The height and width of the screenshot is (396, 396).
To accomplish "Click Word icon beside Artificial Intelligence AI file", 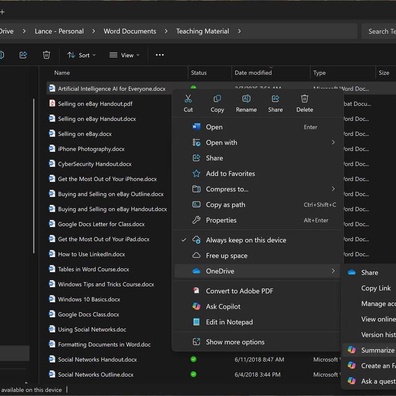I will click(52, 88).
